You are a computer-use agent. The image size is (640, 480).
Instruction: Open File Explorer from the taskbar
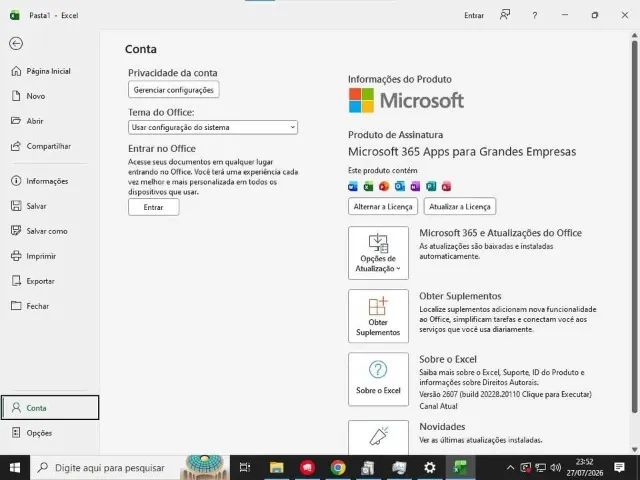(x=276, y=468)
